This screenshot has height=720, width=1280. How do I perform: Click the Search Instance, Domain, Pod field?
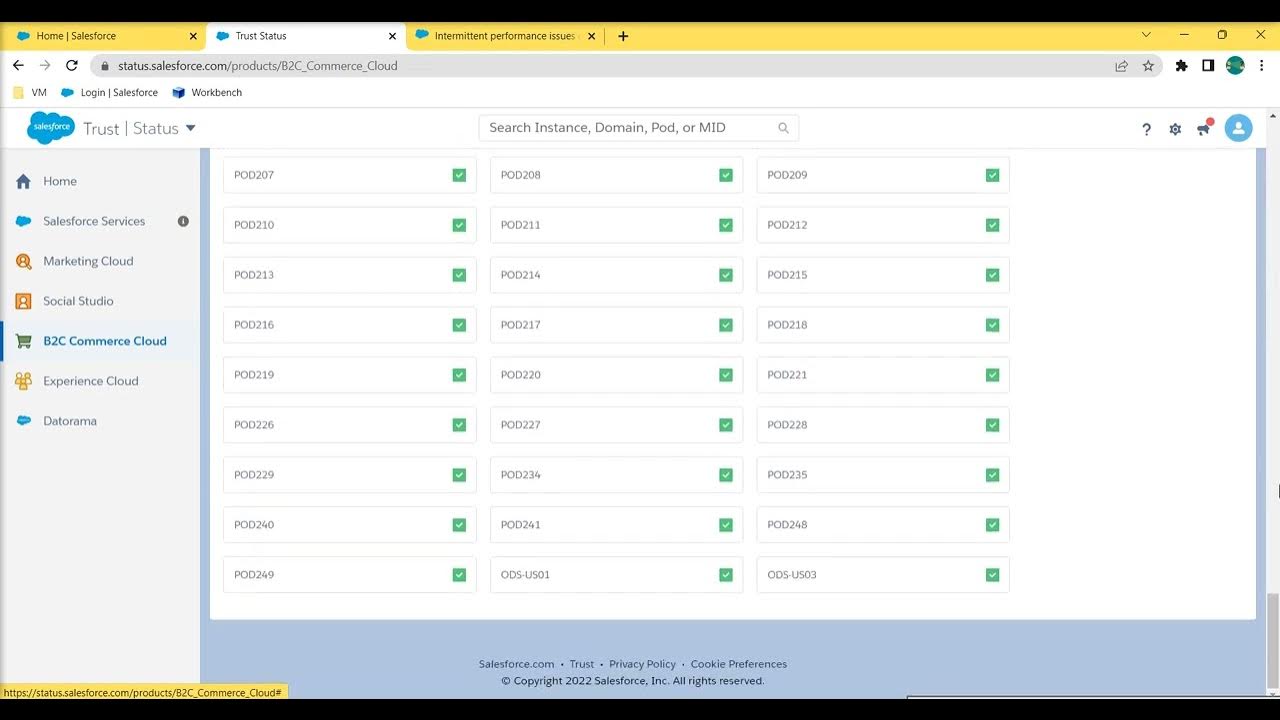pyautogui.click(x=638, y=128)
